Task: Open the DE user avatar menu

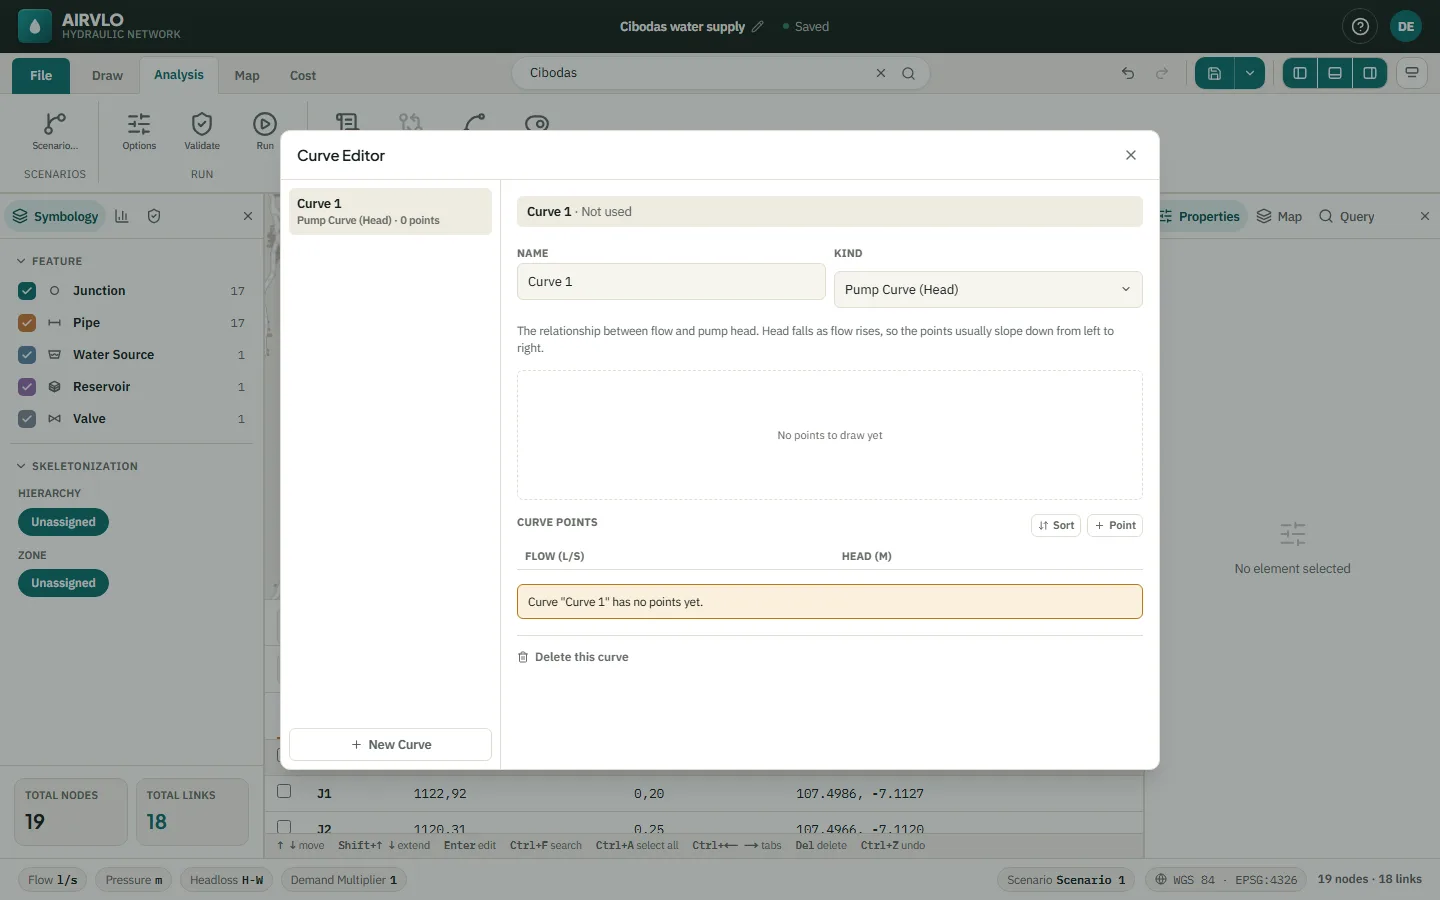Action: click(1406, 27)
